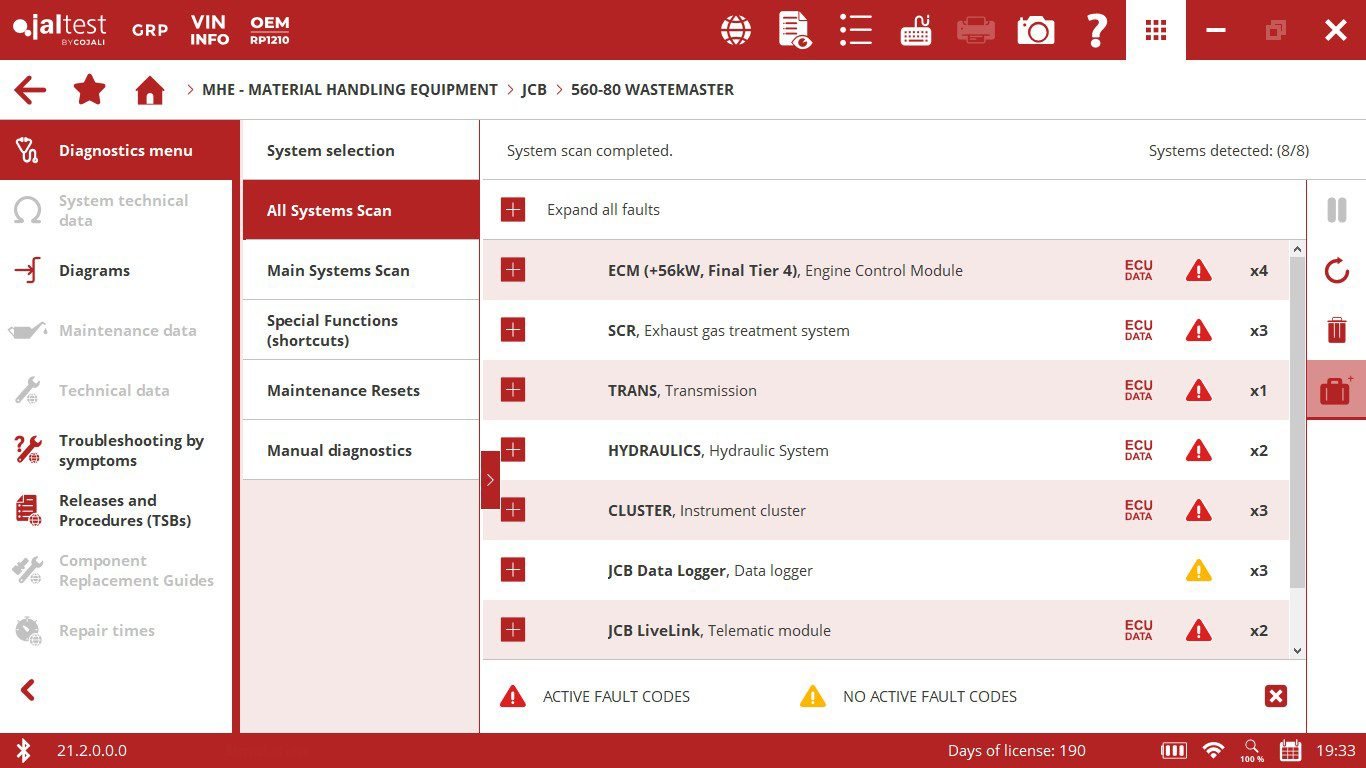Click the help question mark icon
This screenshot has height=768, width=1366.
1096,30
